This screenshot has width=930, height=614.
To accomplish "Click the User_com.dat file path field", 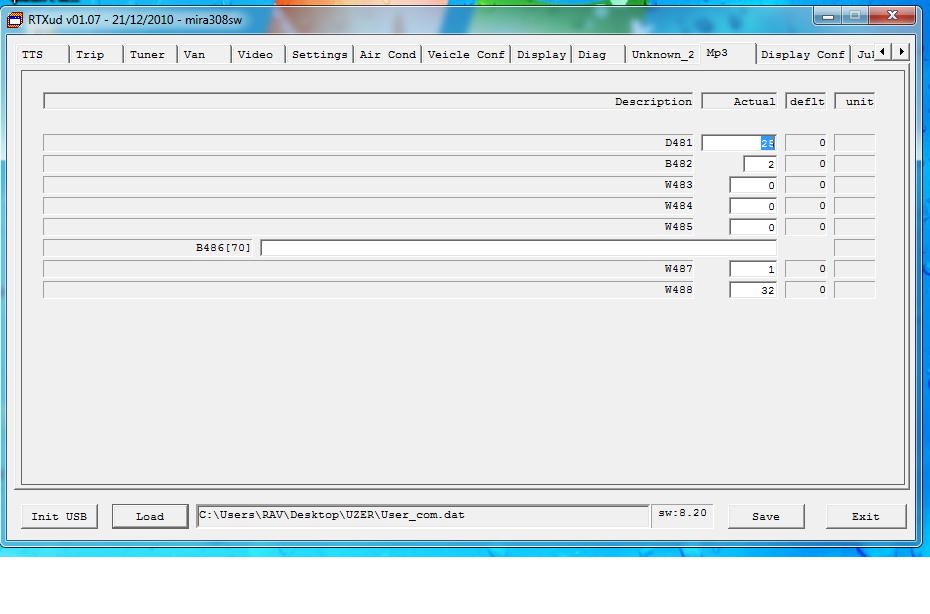I will [422, 516].
